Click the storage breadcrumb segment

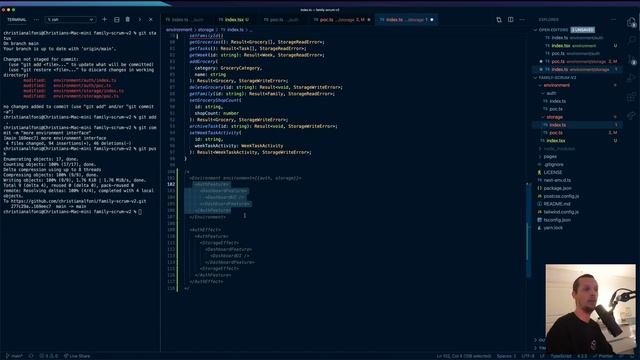pyautogui.click(x=206, y=30)
